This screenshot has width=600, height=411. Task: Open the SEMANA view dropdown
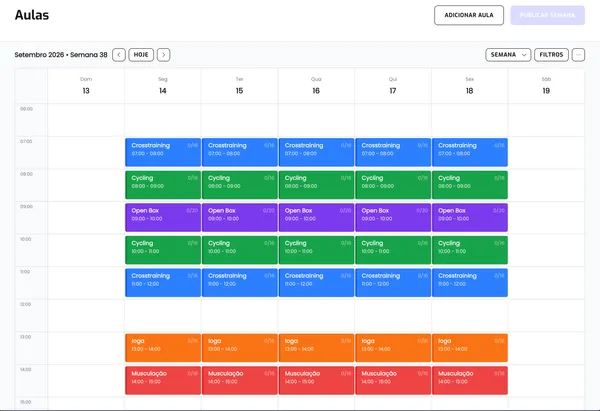(x=508, y=55)
